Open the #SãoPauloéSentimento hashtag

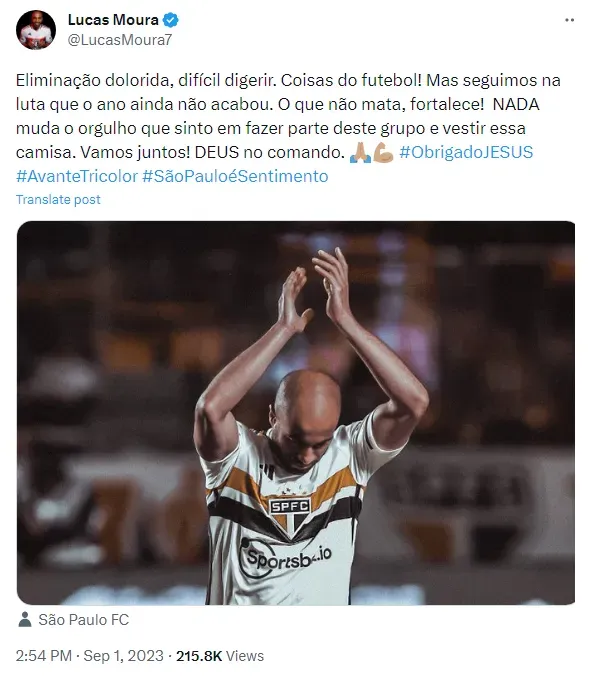tap(235, 176)
